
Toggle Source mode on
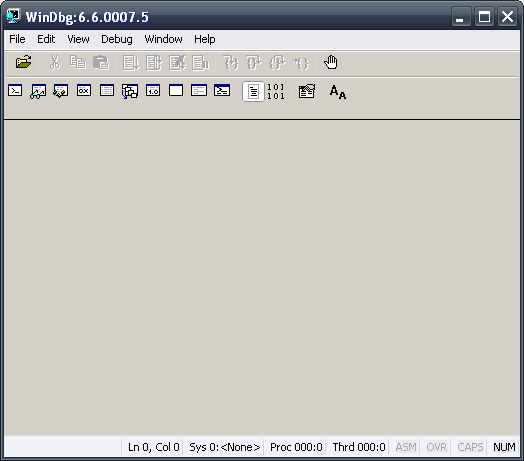[253, 91]
